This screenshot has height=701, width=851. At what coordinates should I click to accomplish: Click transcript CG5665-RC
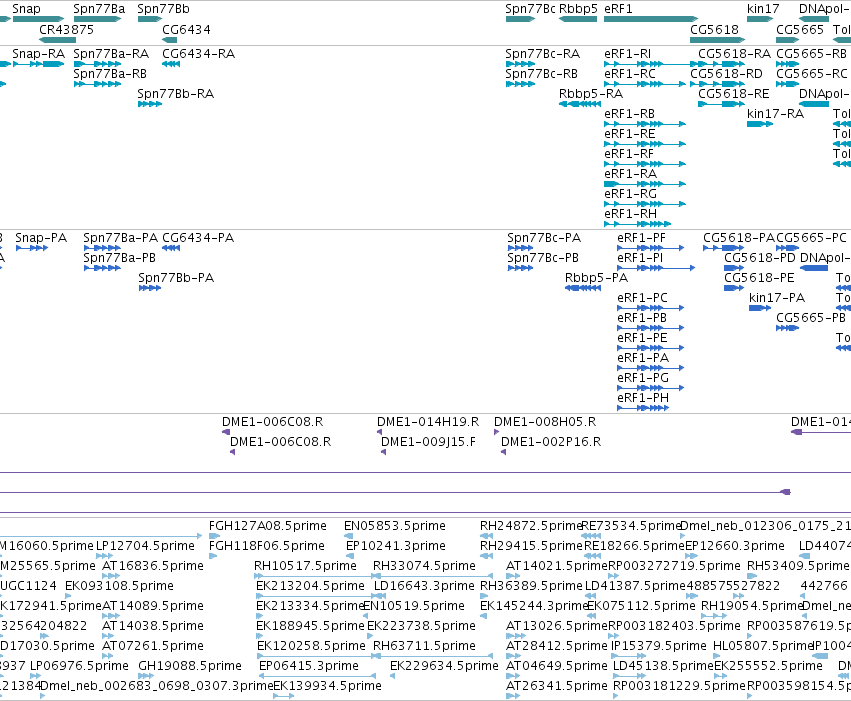(788, 84)
